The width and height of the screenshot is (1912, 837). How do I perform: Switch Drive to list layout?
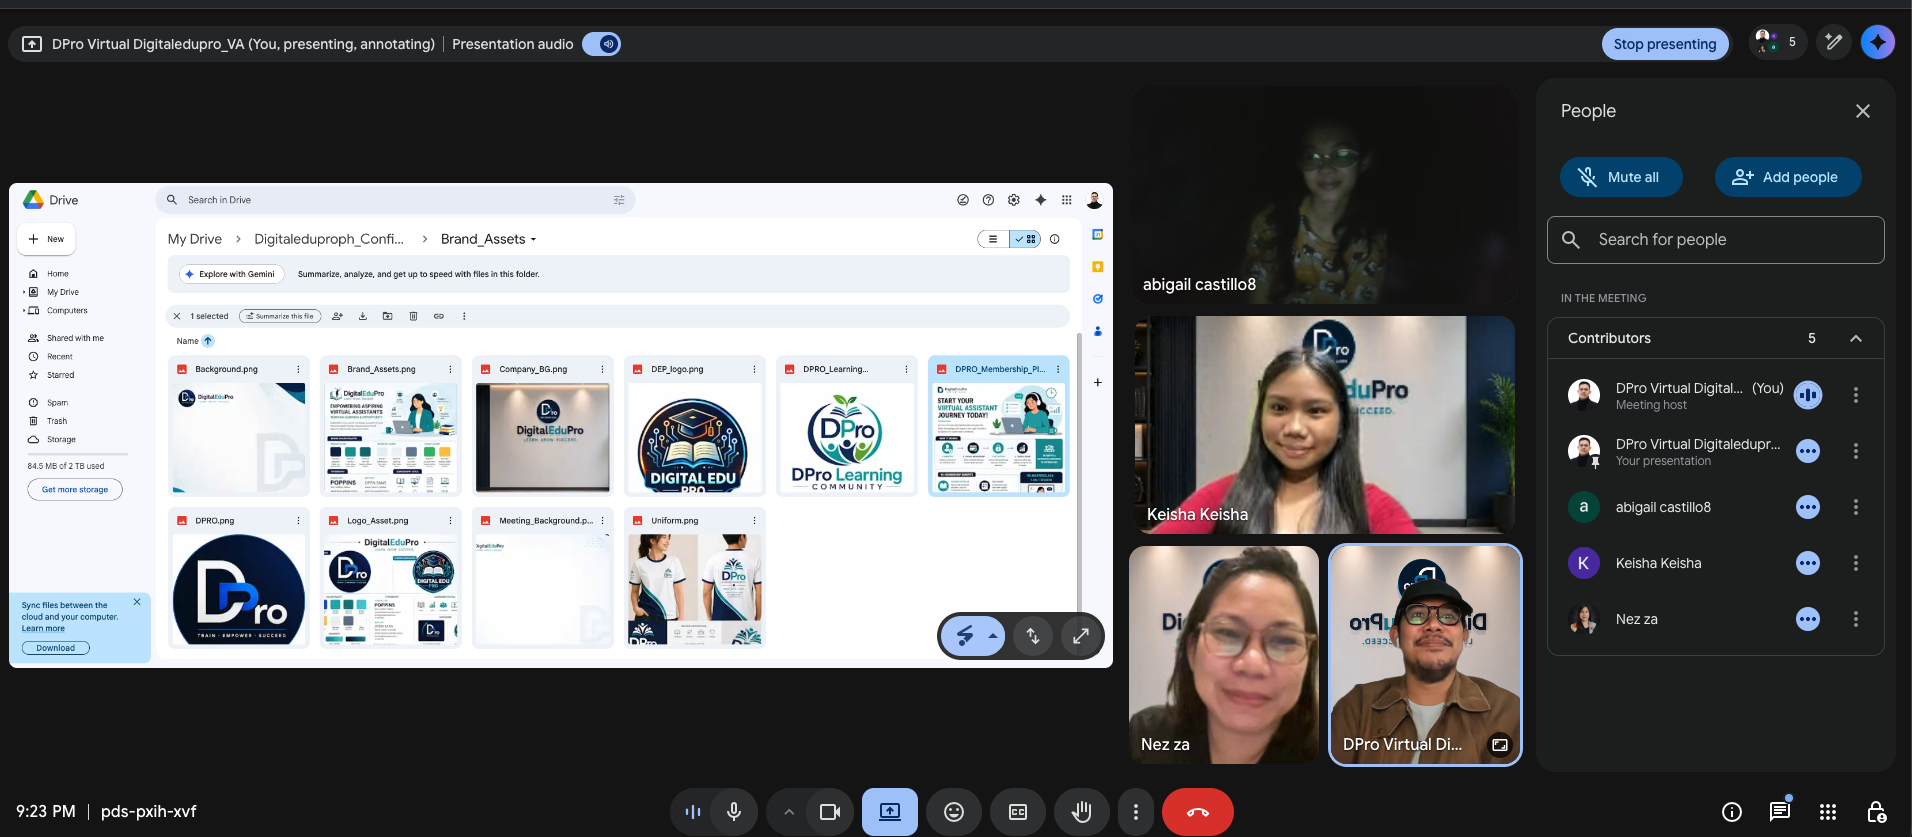point(993,239)
